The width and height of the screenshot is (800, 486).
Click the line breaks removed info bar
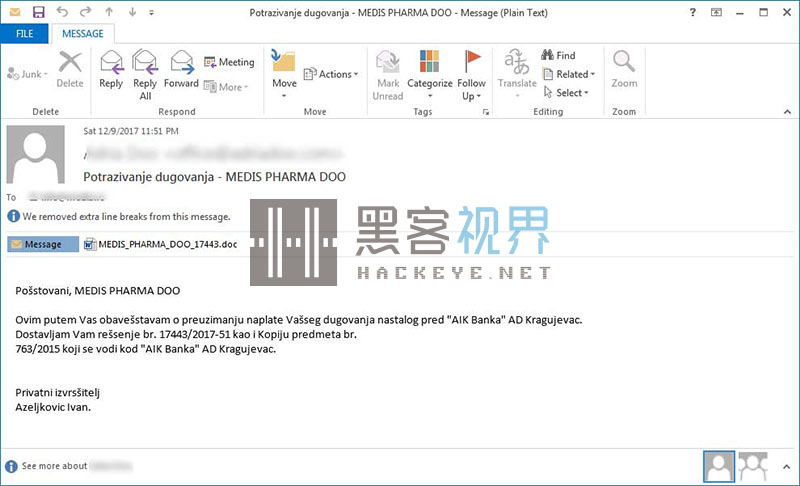pyautogui.click(x=119, y=217)
